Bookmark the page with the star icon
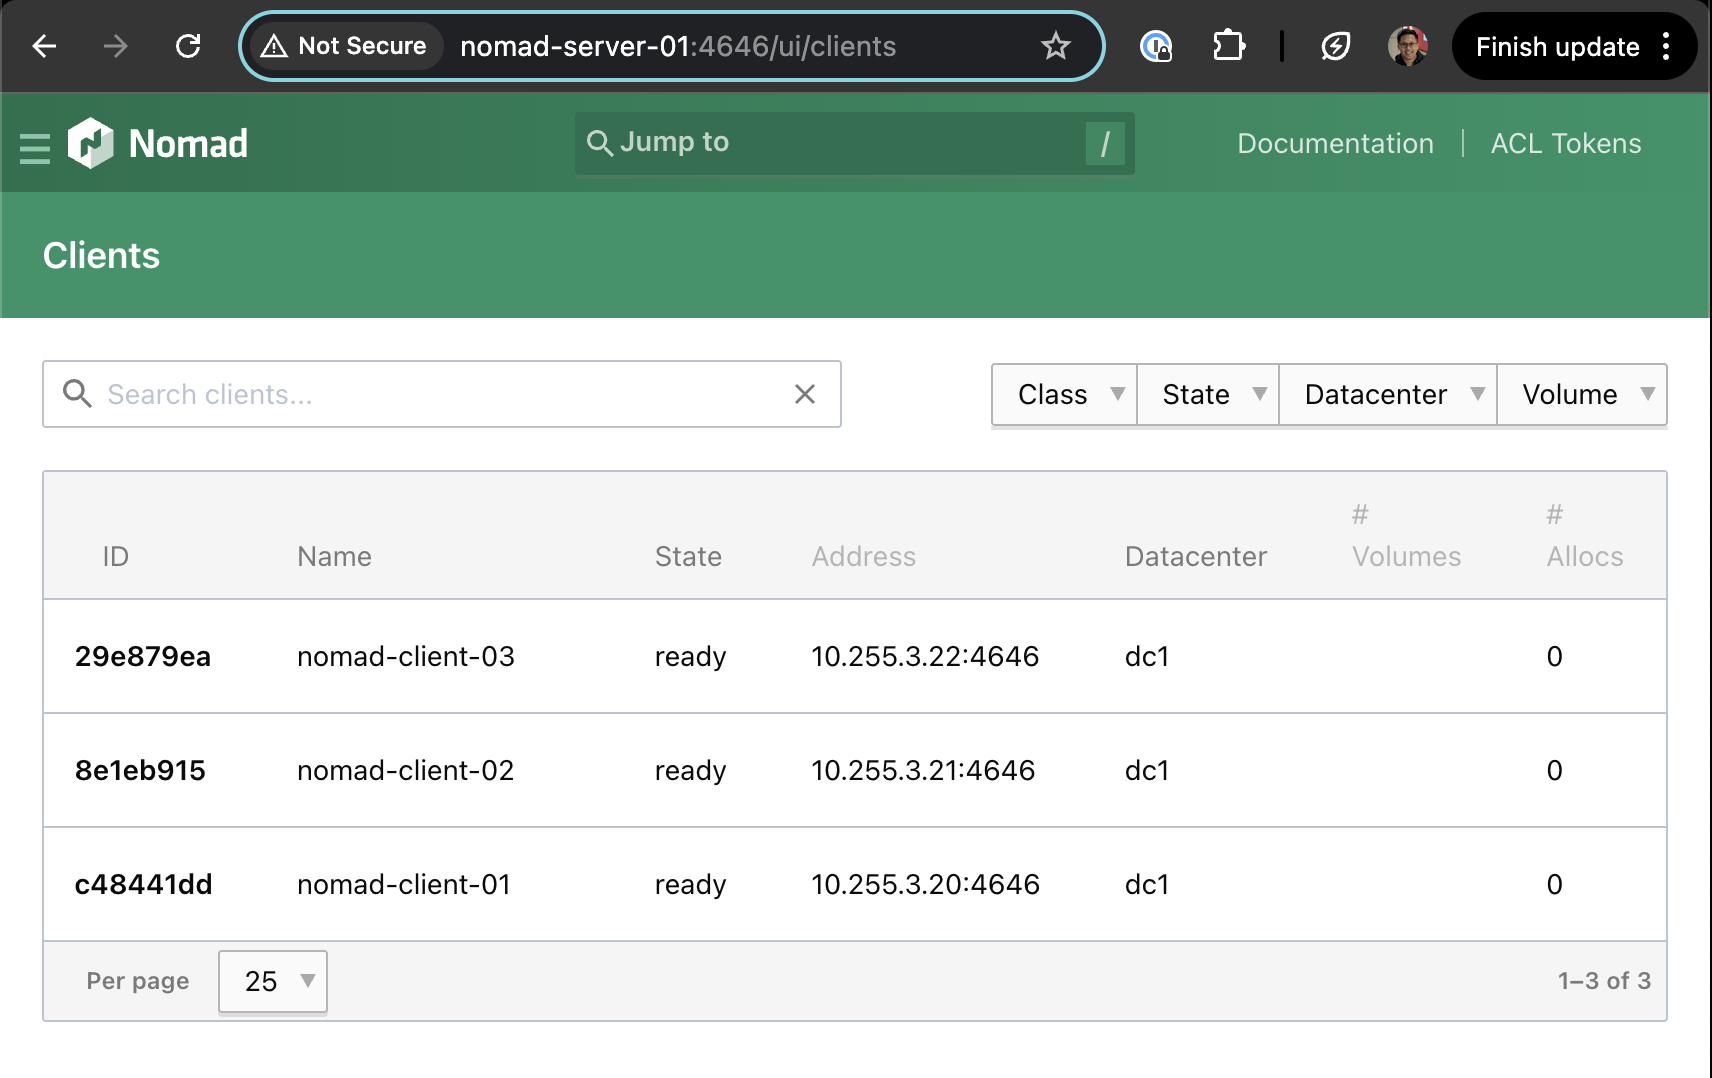 click(1055, 45)
